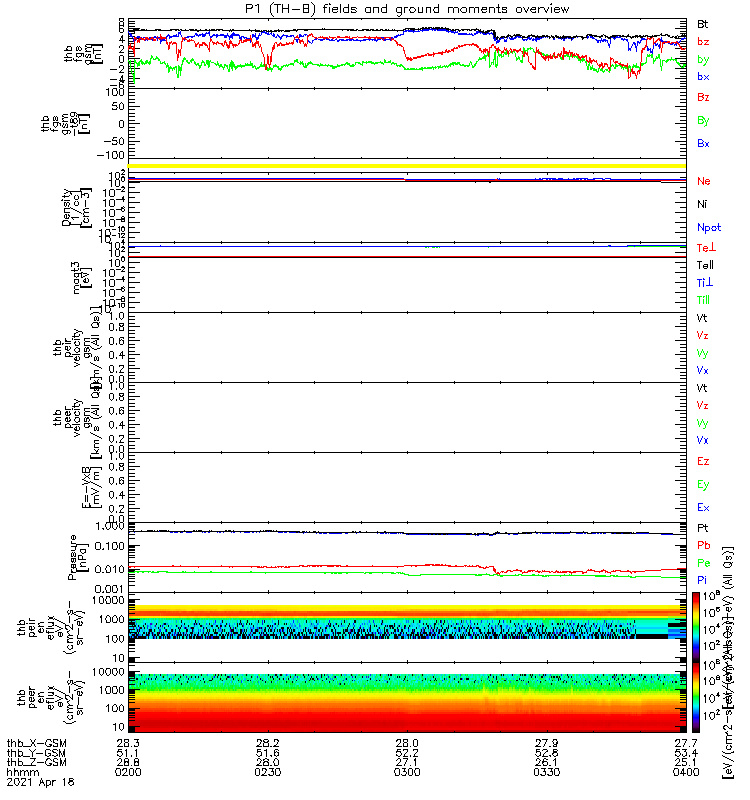Image resolution: width=750 pixels, height=800 pixels.
Task: Select the lowercase blue "bx" legend label
Action: (703, 77)
